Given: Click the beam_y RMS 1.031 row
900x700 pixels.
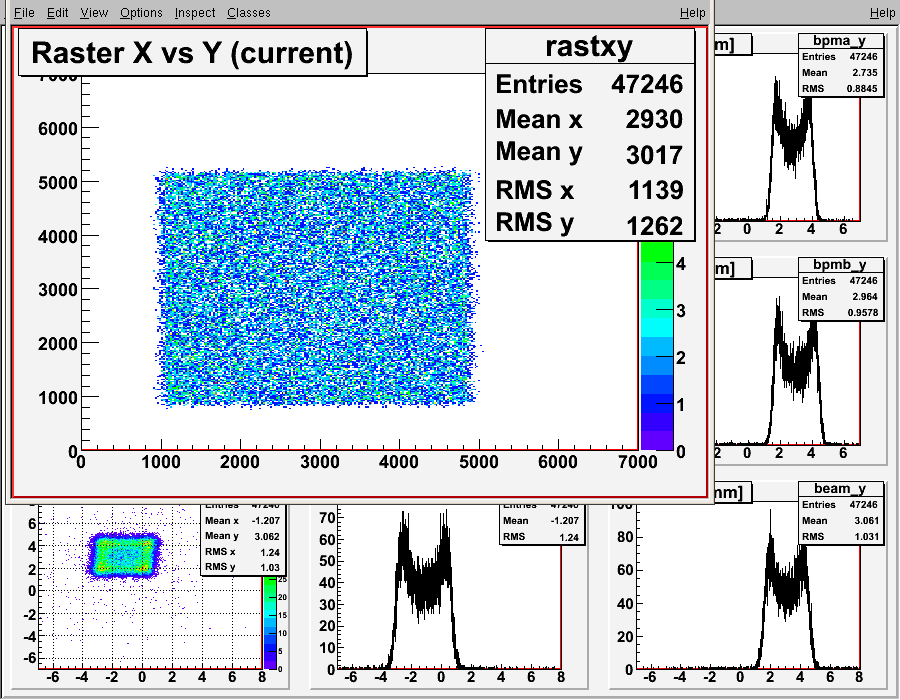Looking at the screenshot, I should pos(840,536).
